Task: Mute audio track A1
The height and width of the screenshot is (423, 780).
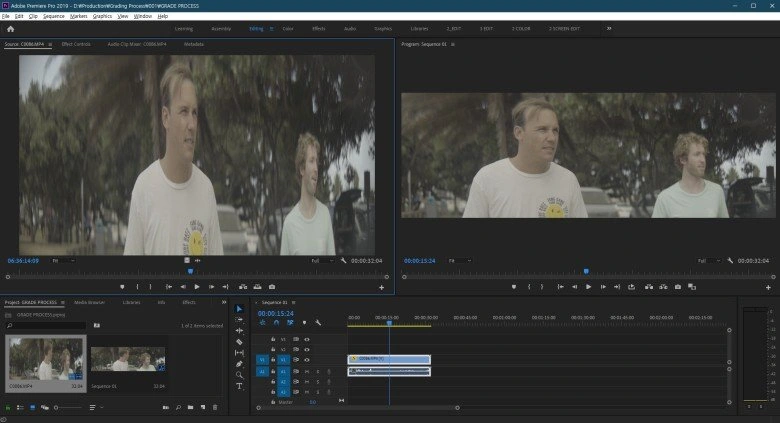Action: [x=306, y=371]
